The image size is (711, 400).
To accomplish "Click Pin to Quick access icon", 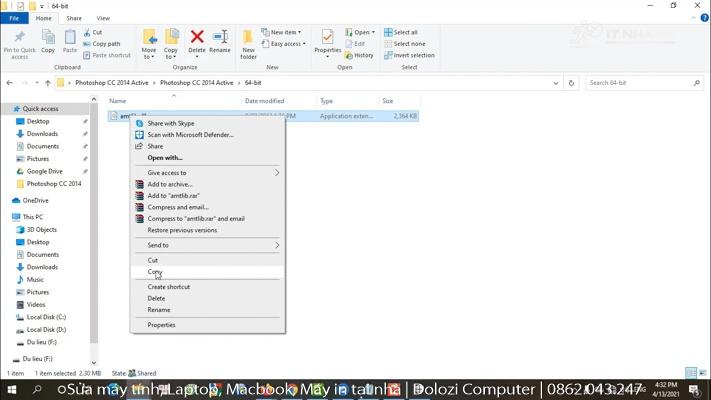I will [19, 43].
